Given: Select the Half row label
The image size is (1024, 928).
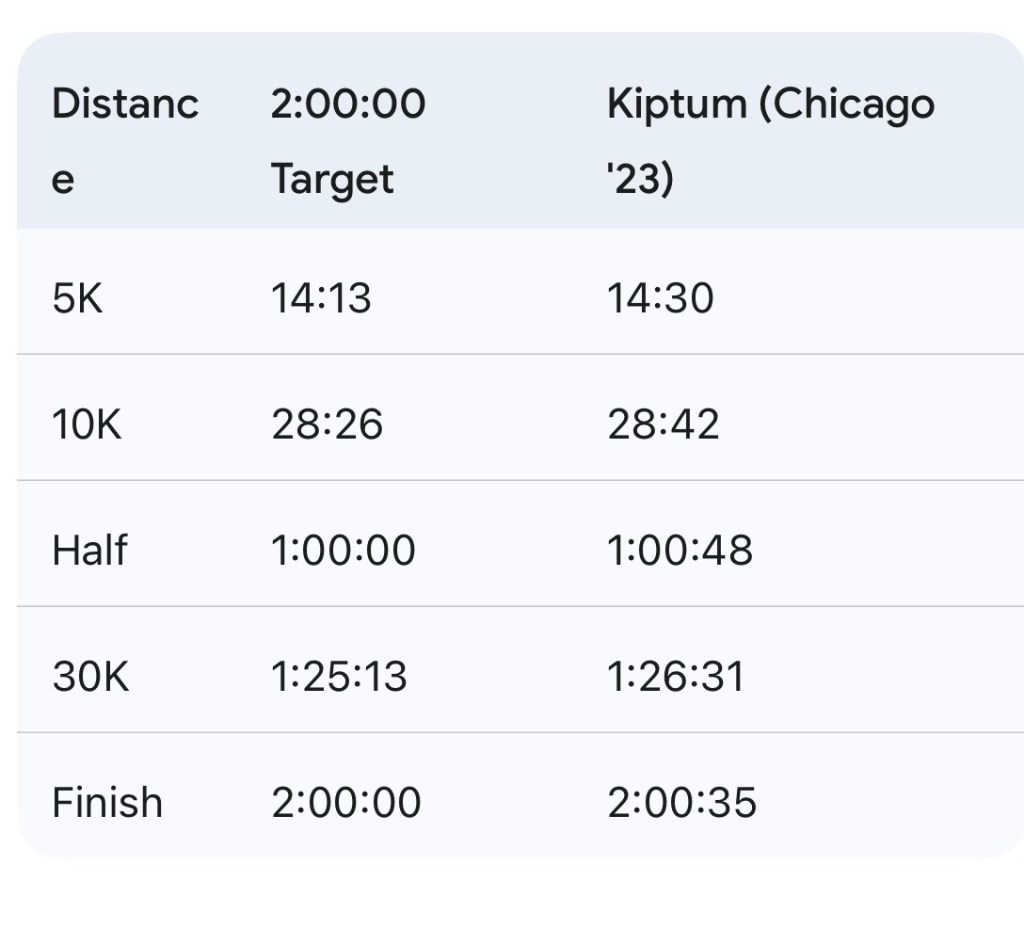Looking at the screenshot, I should tap(89, 551).
